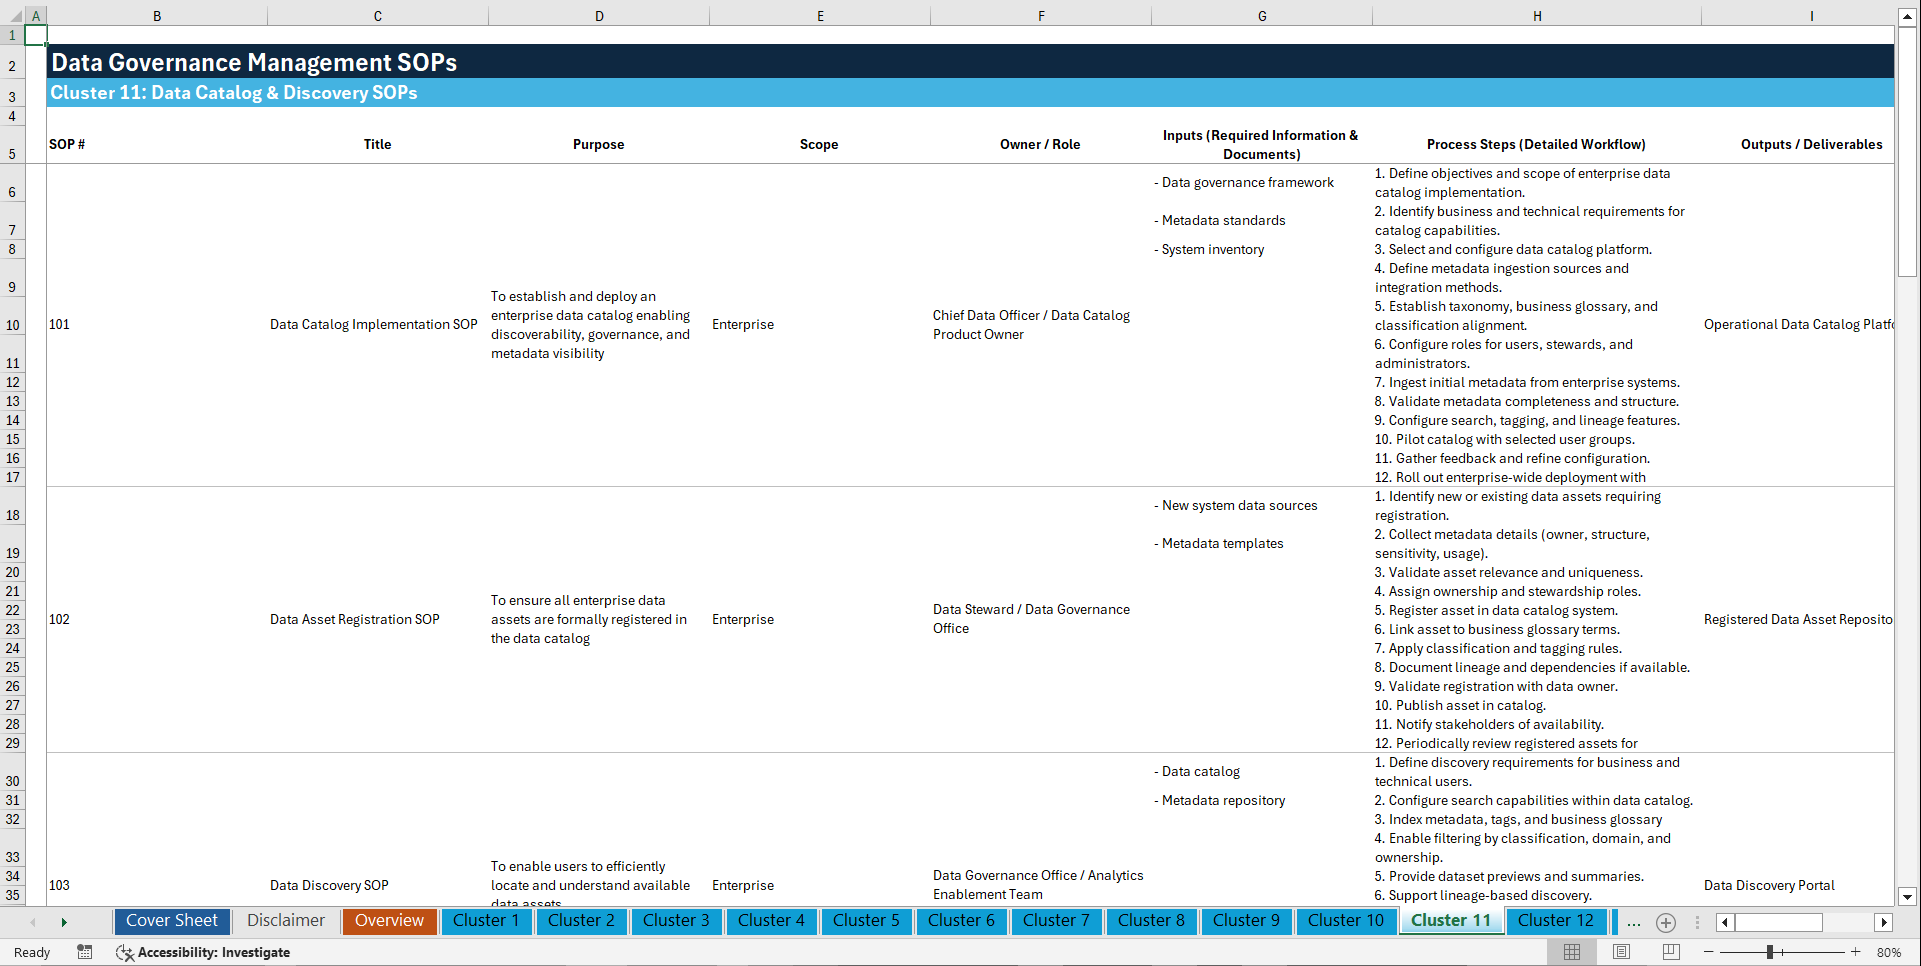Select column E header
This screenshot has width=1921, height=966.
pyautogui.click(x=820, y=16)
